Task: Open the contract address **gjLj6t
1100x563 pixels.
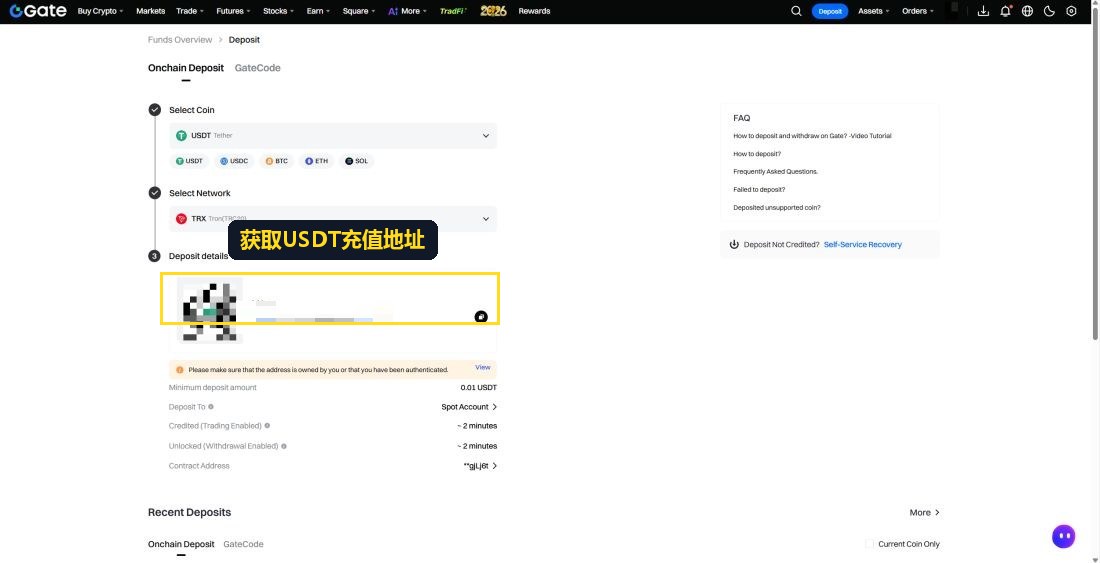Action: tap(481, 466)
